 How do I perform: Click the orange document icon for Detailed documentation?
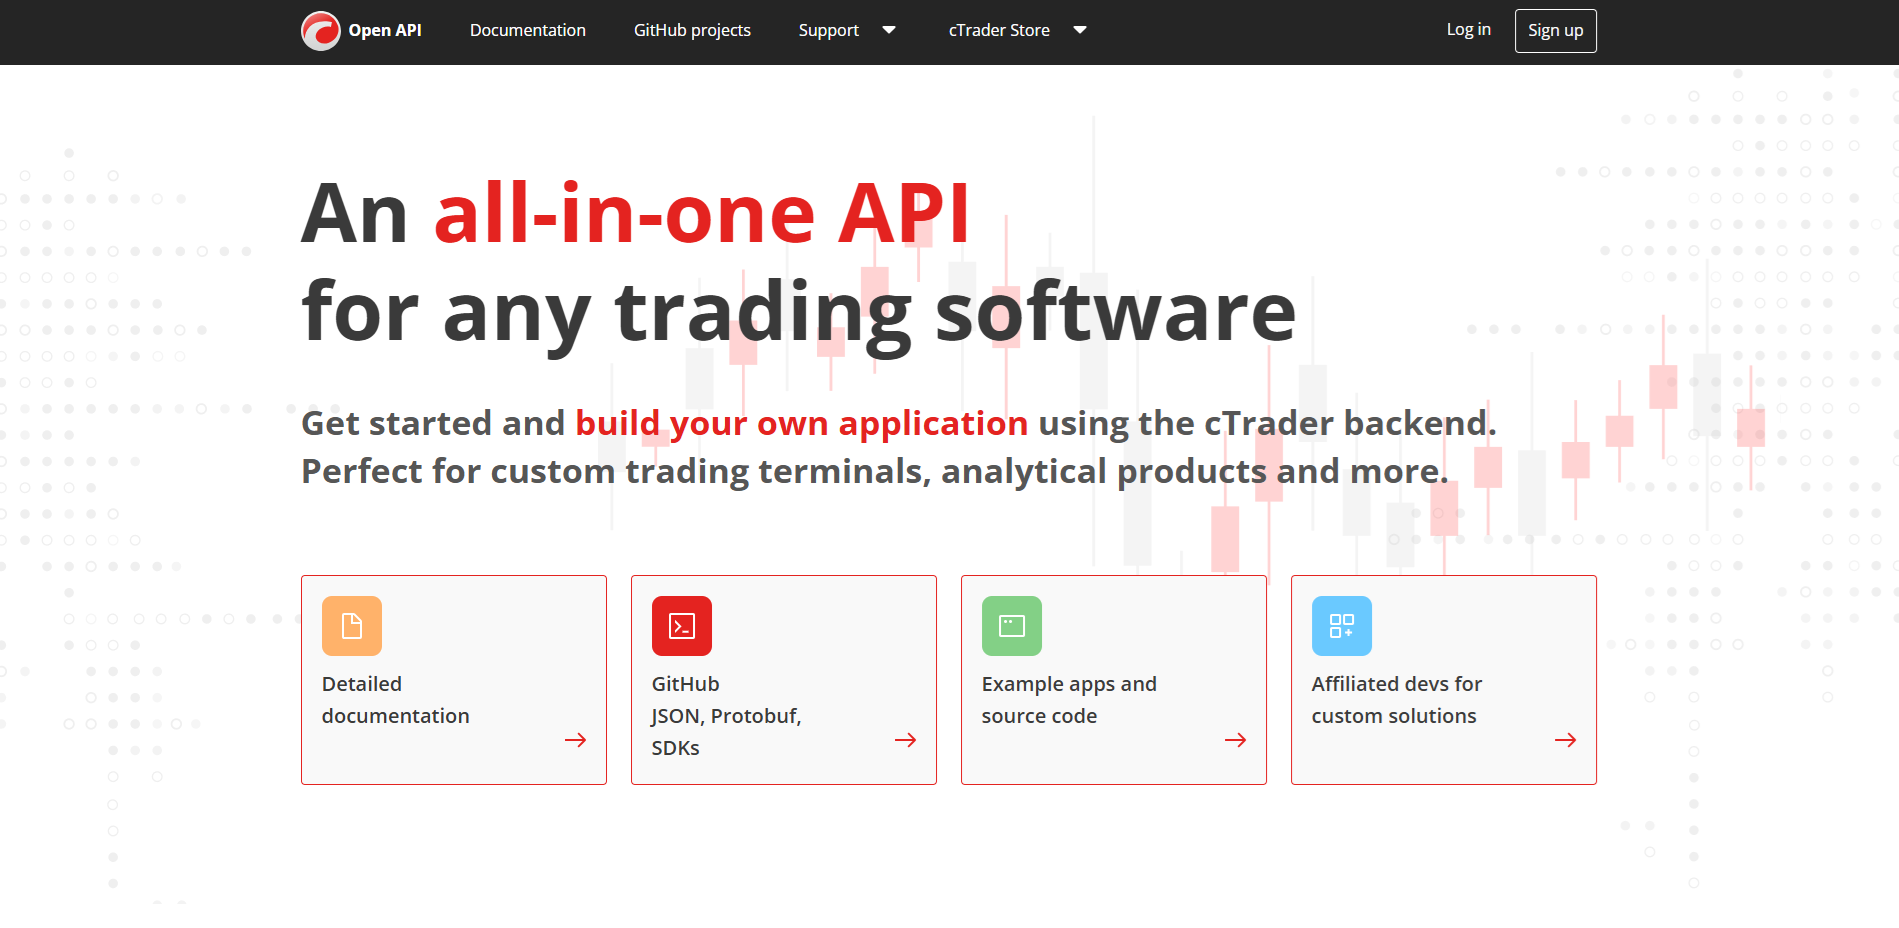click(x=351, y=625)
